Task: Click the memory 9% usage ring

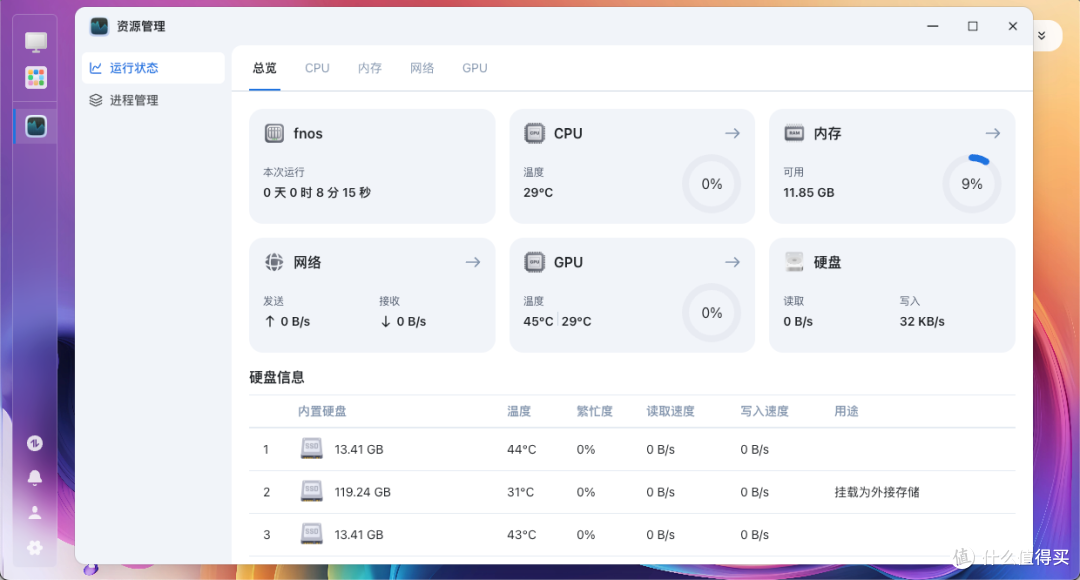Action: (x=972, y=184)
